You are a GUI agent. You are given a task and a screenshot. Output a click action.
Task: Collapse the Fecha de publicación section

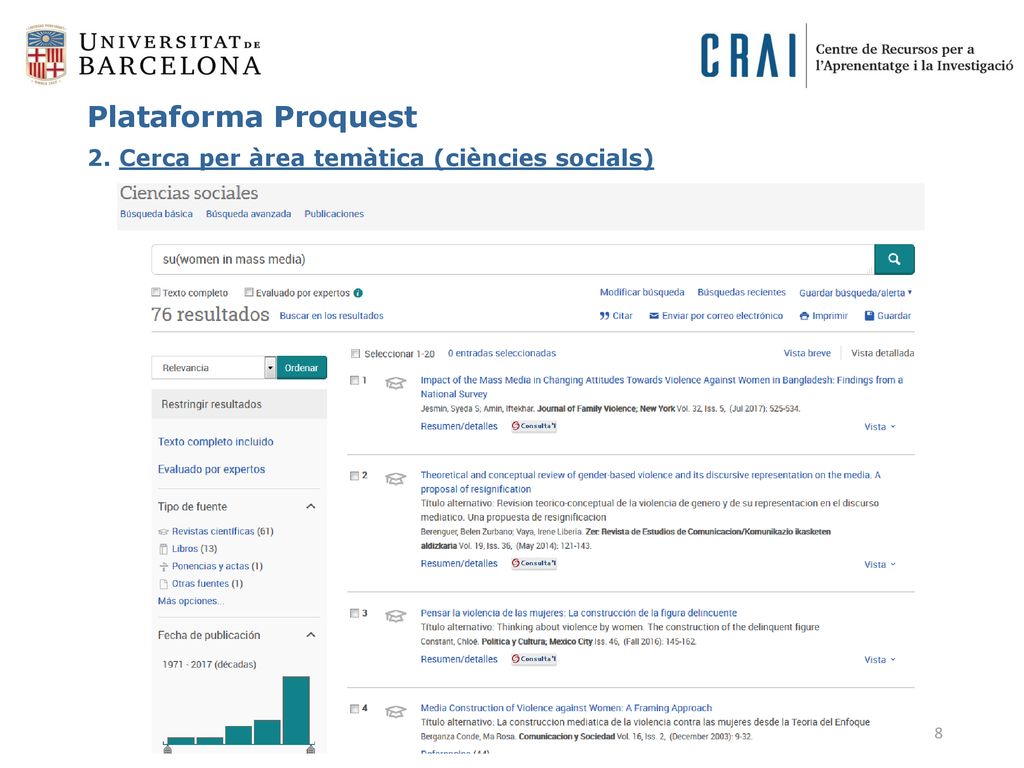tap(311, 635)
